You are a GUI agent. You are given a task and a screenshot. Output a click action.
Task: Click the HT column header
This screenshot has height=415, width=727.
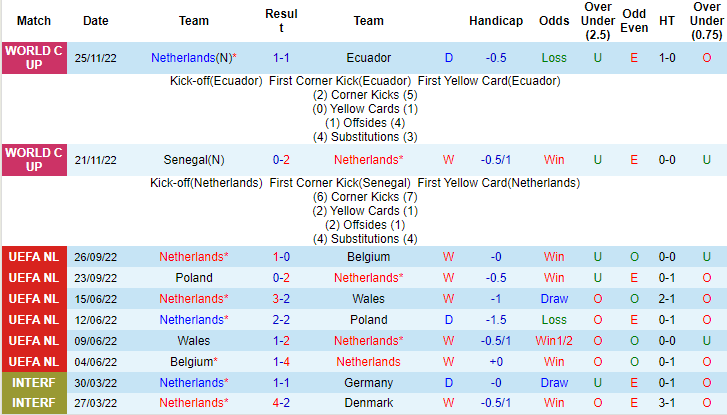point(667,20)
